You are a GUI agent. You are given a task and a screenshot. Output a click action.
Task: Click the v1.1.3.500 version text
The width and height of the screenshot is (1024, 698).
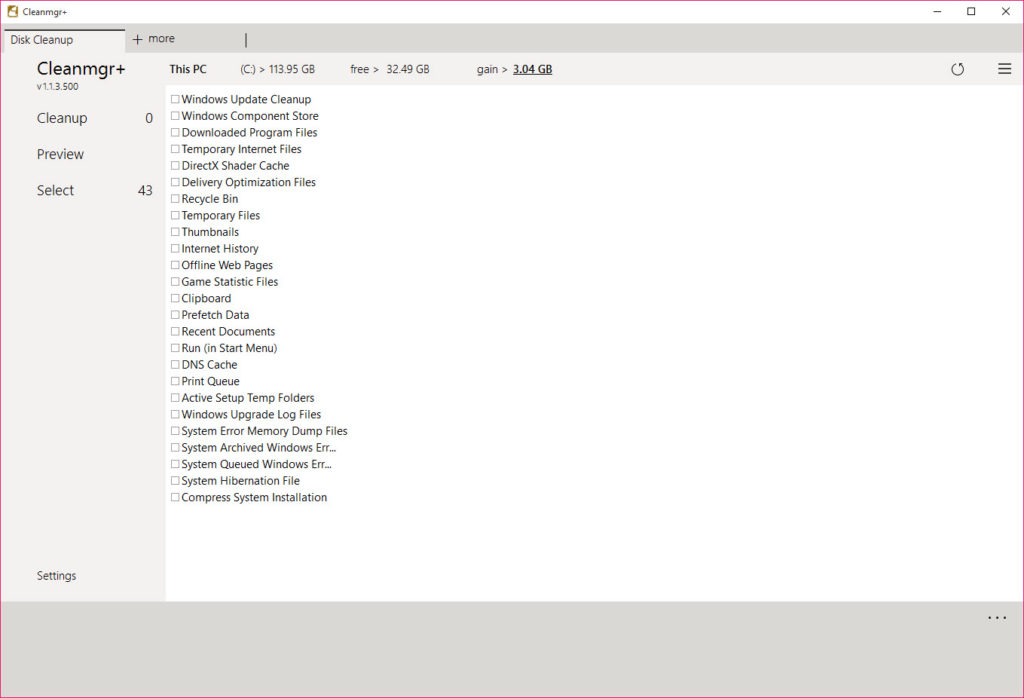coord(57,86)
